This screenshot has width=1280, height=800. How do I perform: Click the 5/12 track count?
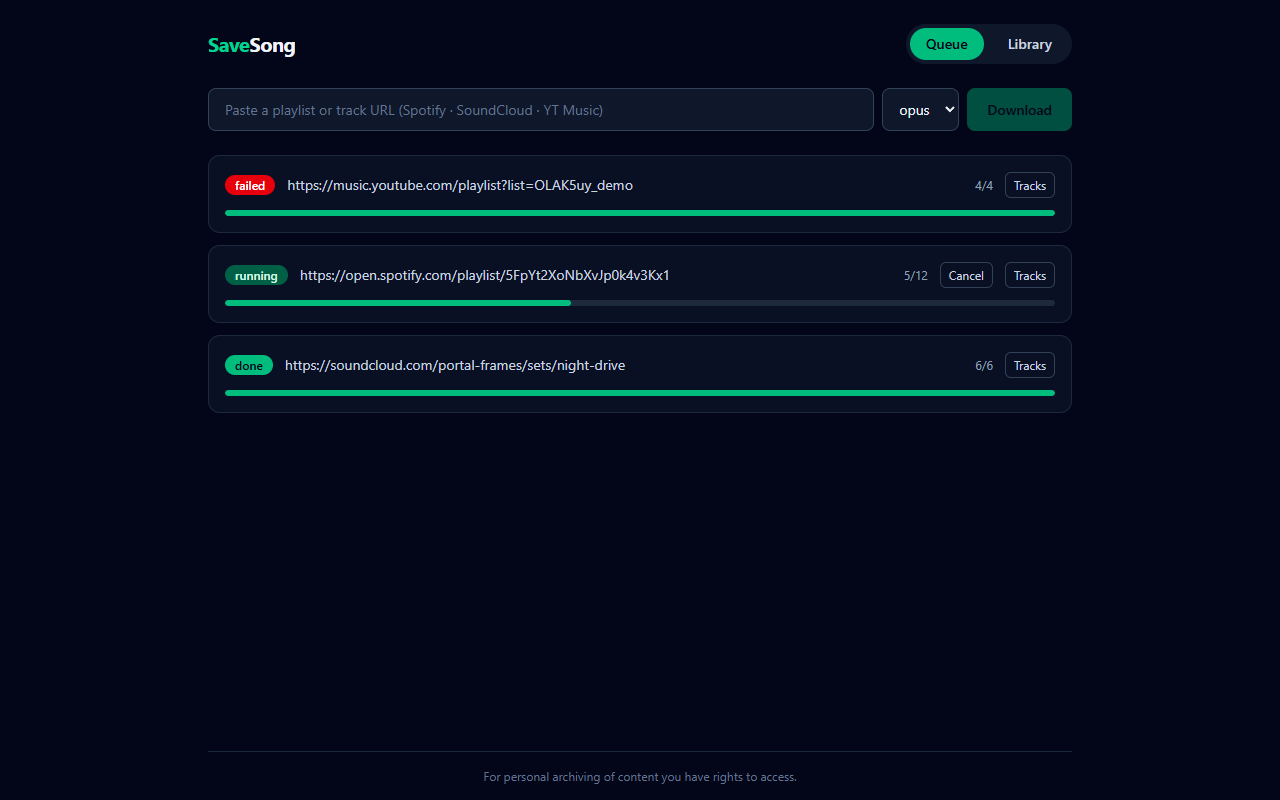tap(916, 275)
